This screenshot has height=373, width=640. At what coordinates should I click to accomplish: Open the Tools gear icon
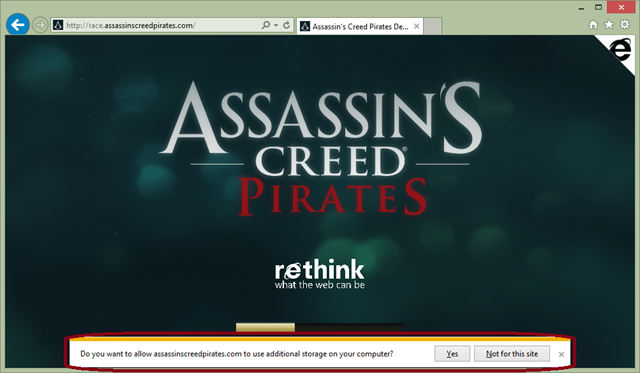point(625,24)
